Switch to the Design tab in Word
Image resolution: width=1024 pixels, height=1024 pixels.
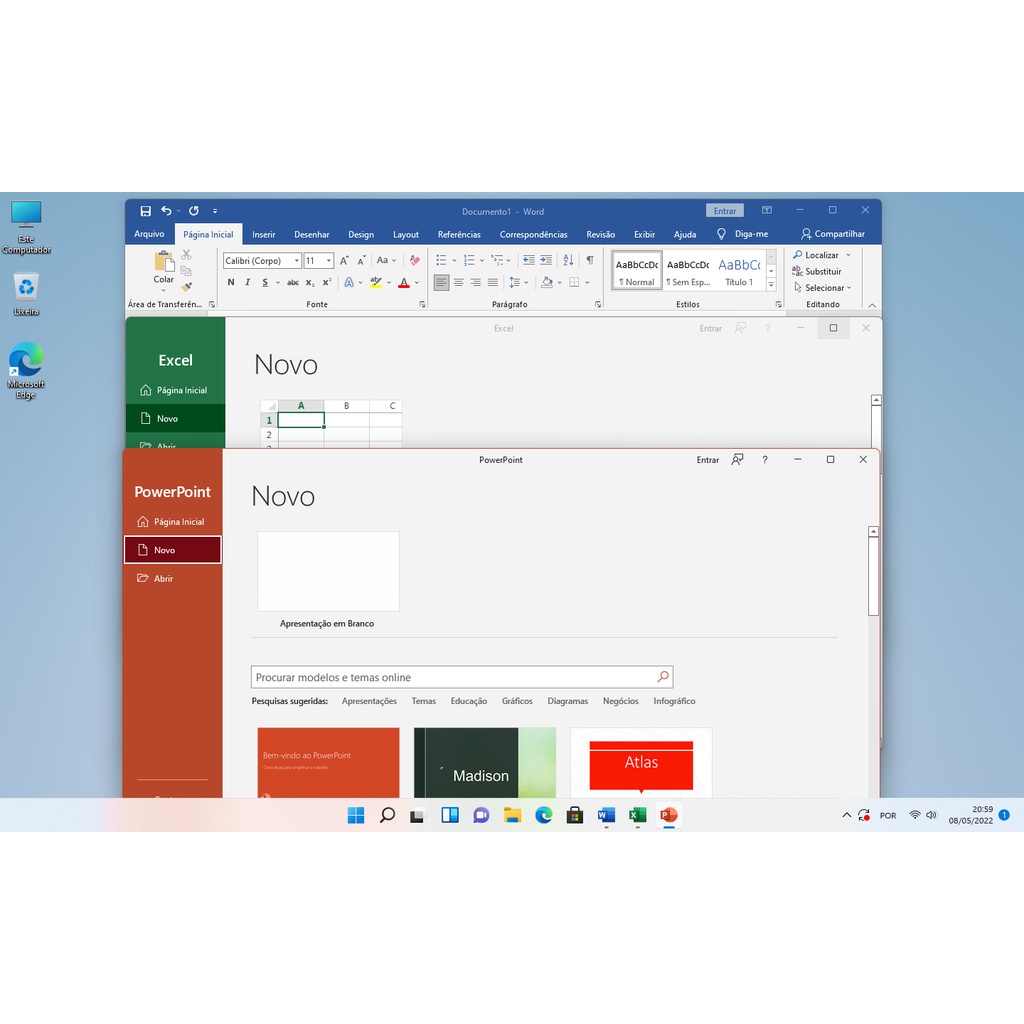click(361, 234)
